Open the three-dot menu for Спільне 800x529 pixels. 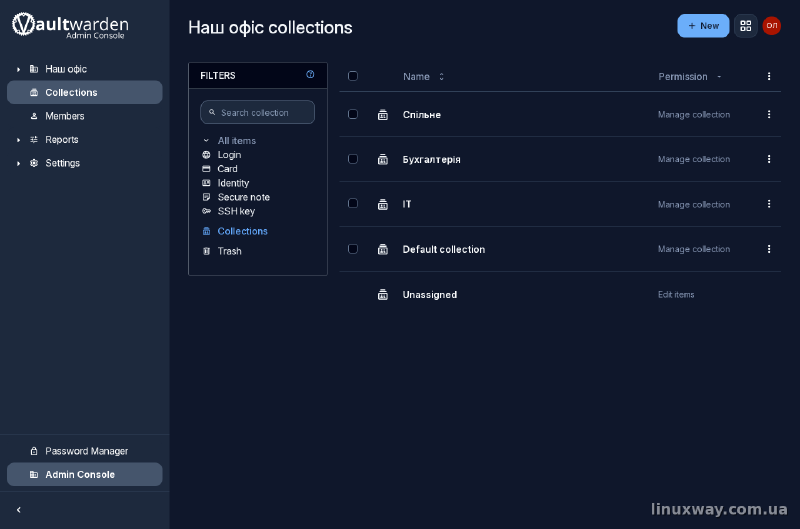click(x=769, y=114)
